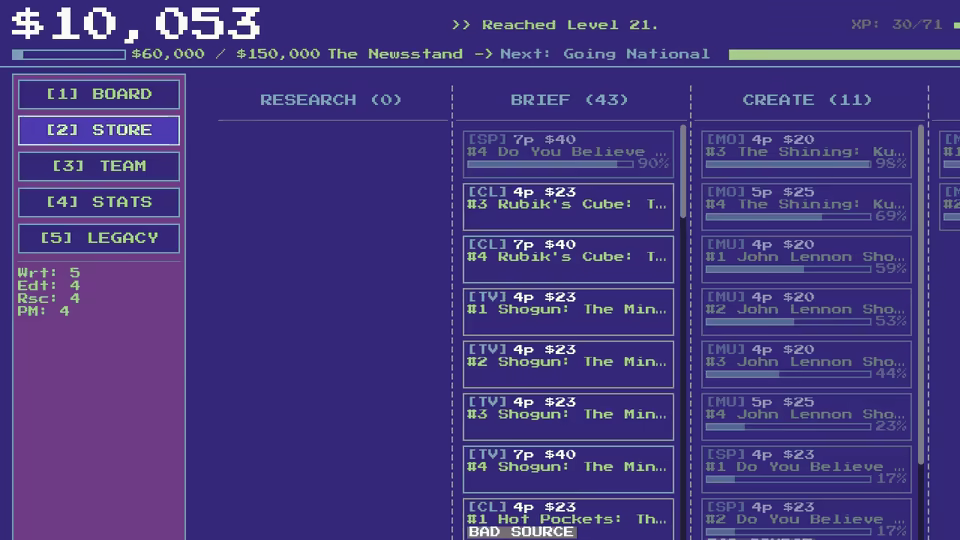Viewport: 960px width, 540px height.
Task: Click the 'Rsc: 4' stat
Action: [x=48, y=298]
